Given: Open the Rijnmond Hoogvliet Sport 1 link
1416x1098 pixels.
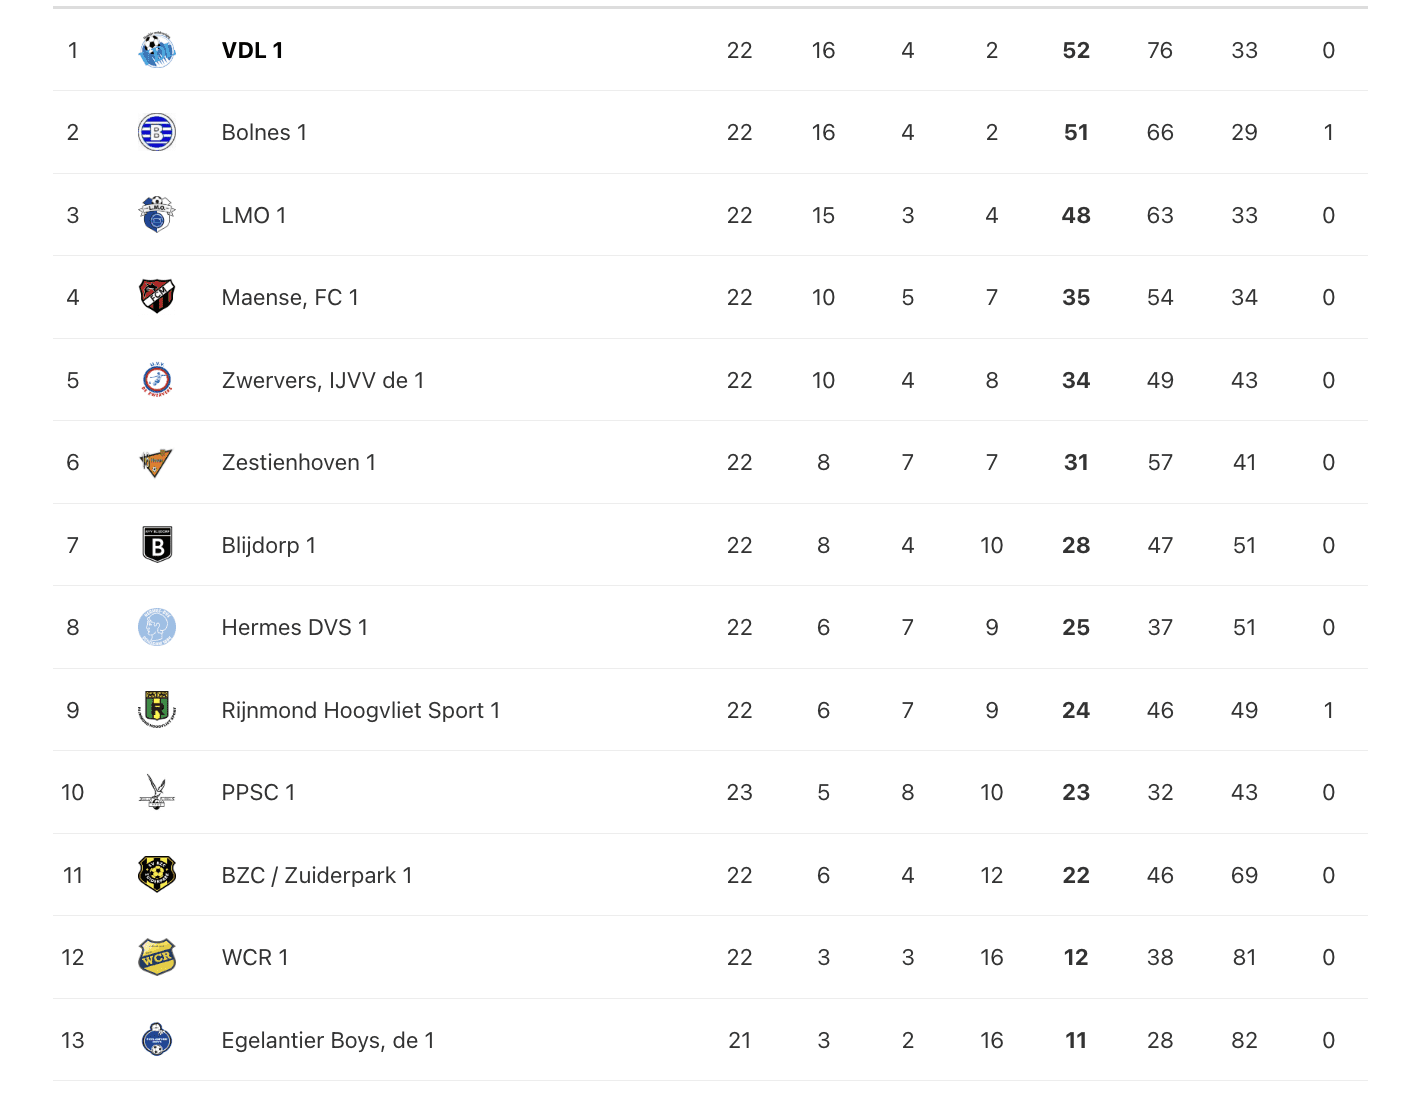Looking at the screenshot, I should click(x=361, y=710).
